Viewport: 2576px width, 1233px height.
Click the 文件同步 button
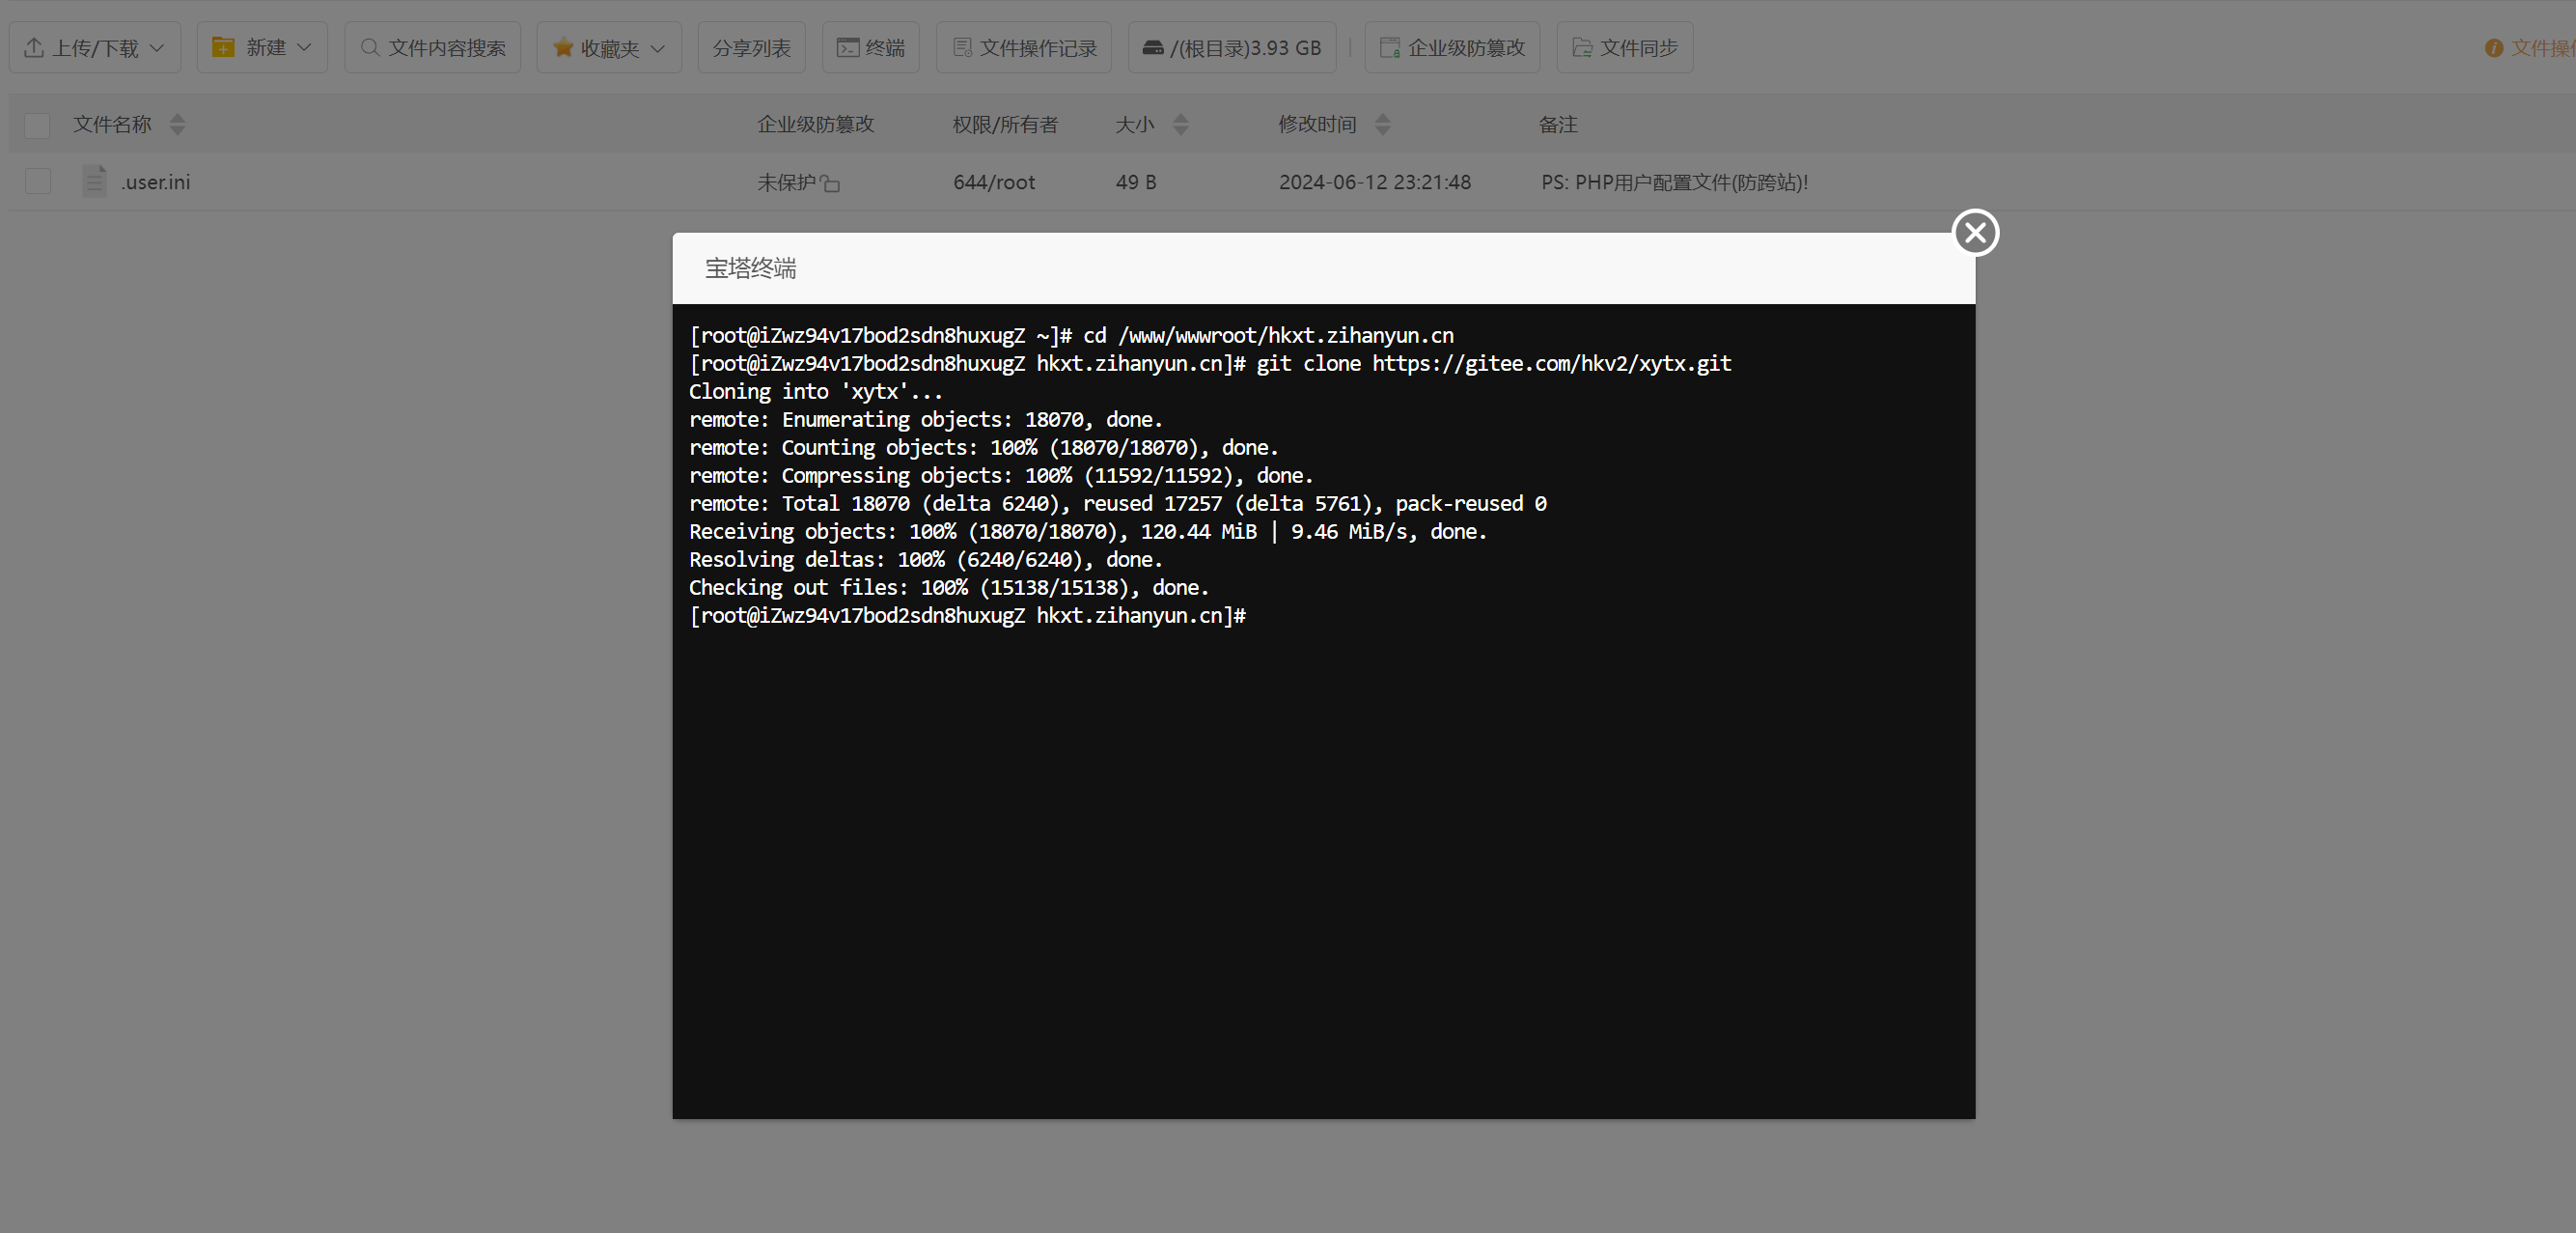(1625, 48)
